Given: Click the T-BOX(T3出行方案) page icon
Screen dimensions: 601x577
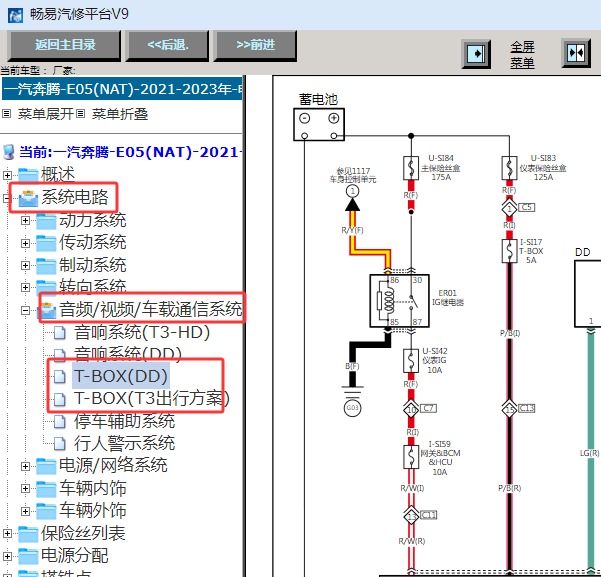Looking at the screenshot, I should (59, 399).
